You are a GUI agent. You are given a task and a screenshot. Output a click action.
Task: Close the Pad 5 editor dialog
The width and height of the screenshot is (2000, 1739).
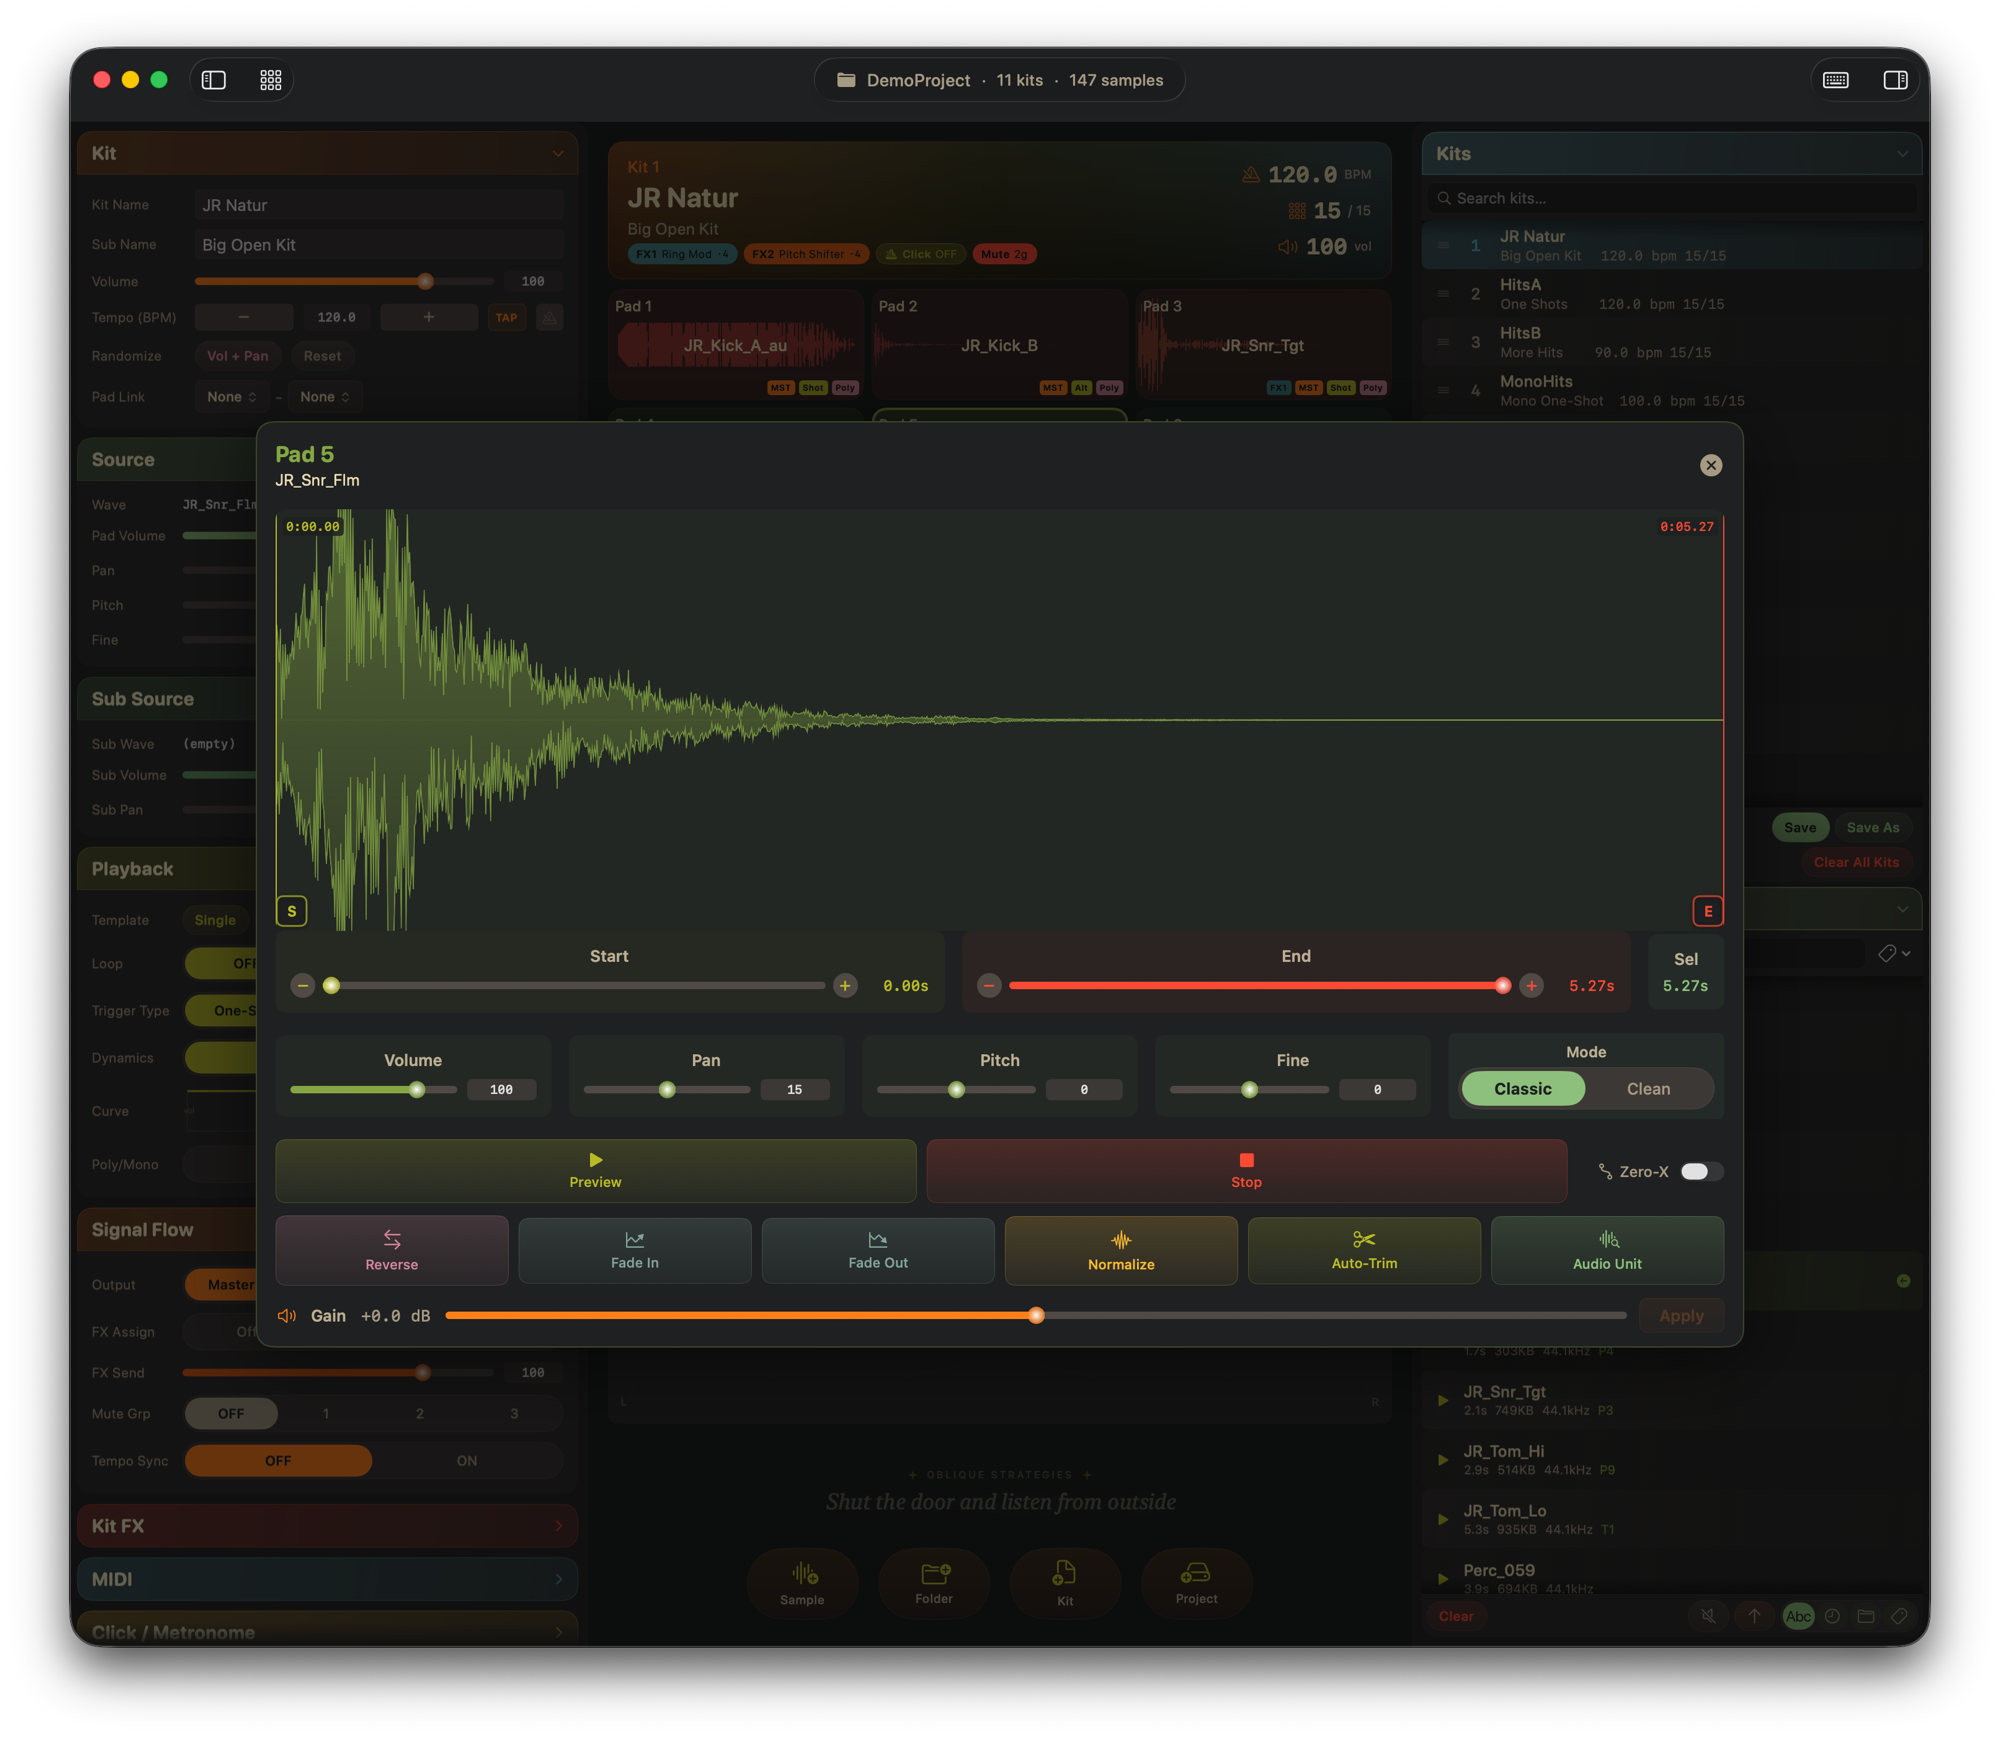click(1710, 465)
